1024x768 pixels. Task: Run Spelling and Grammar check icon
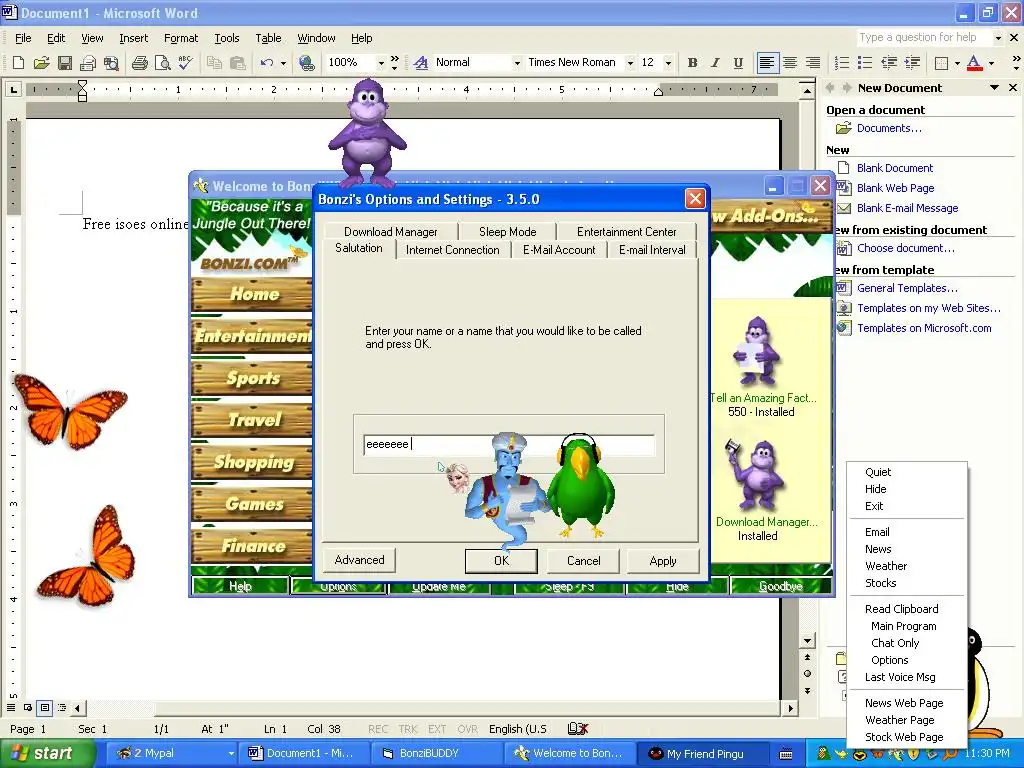pos(185,63)
